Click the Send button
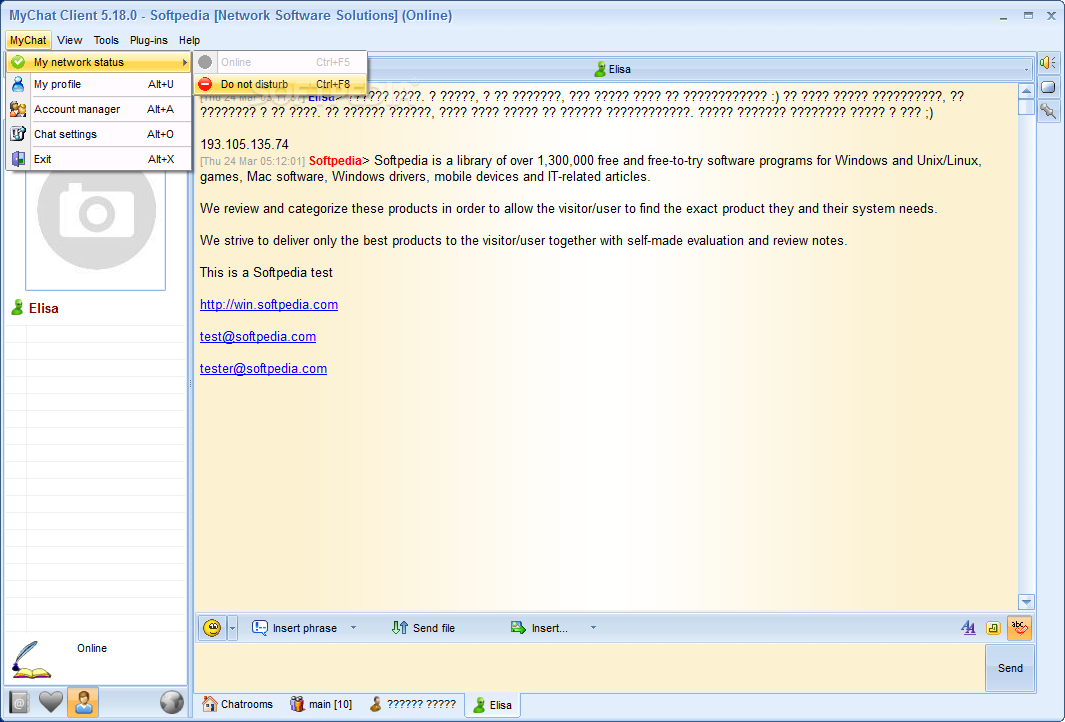 pos(1010,668)
